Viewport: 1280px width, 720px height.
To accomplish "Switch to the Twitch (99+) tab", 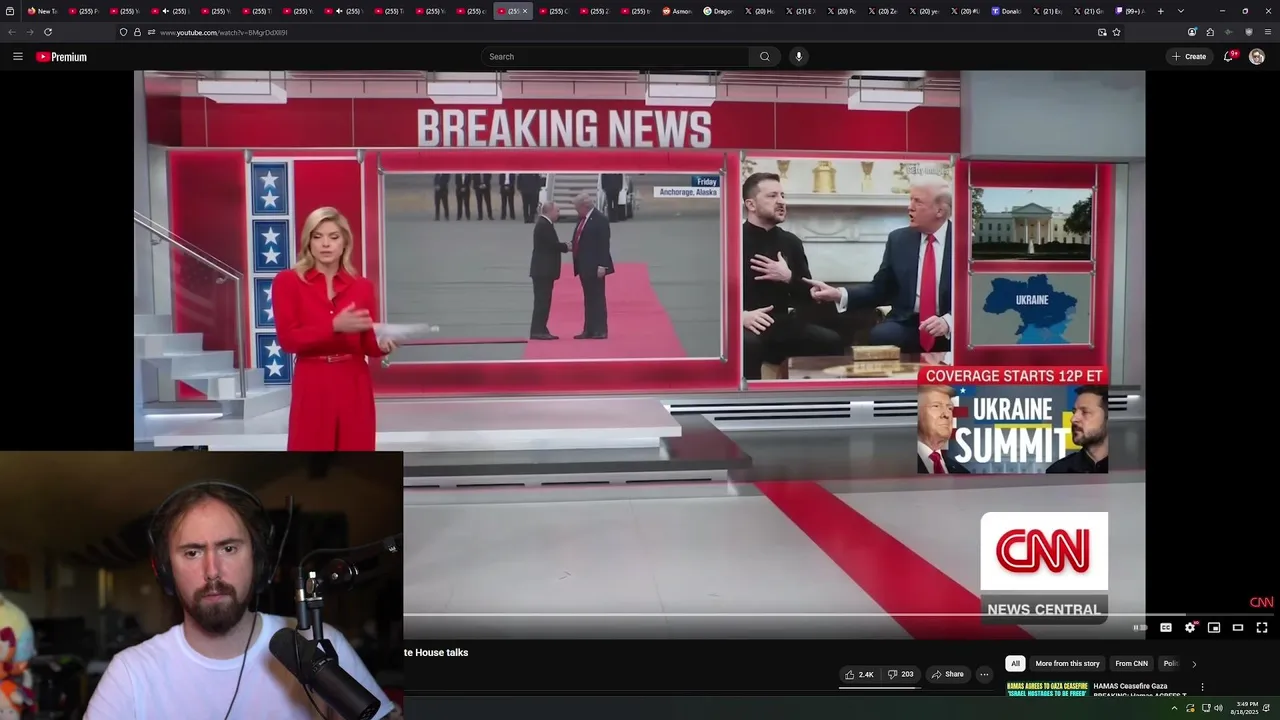I will 1130,11.
